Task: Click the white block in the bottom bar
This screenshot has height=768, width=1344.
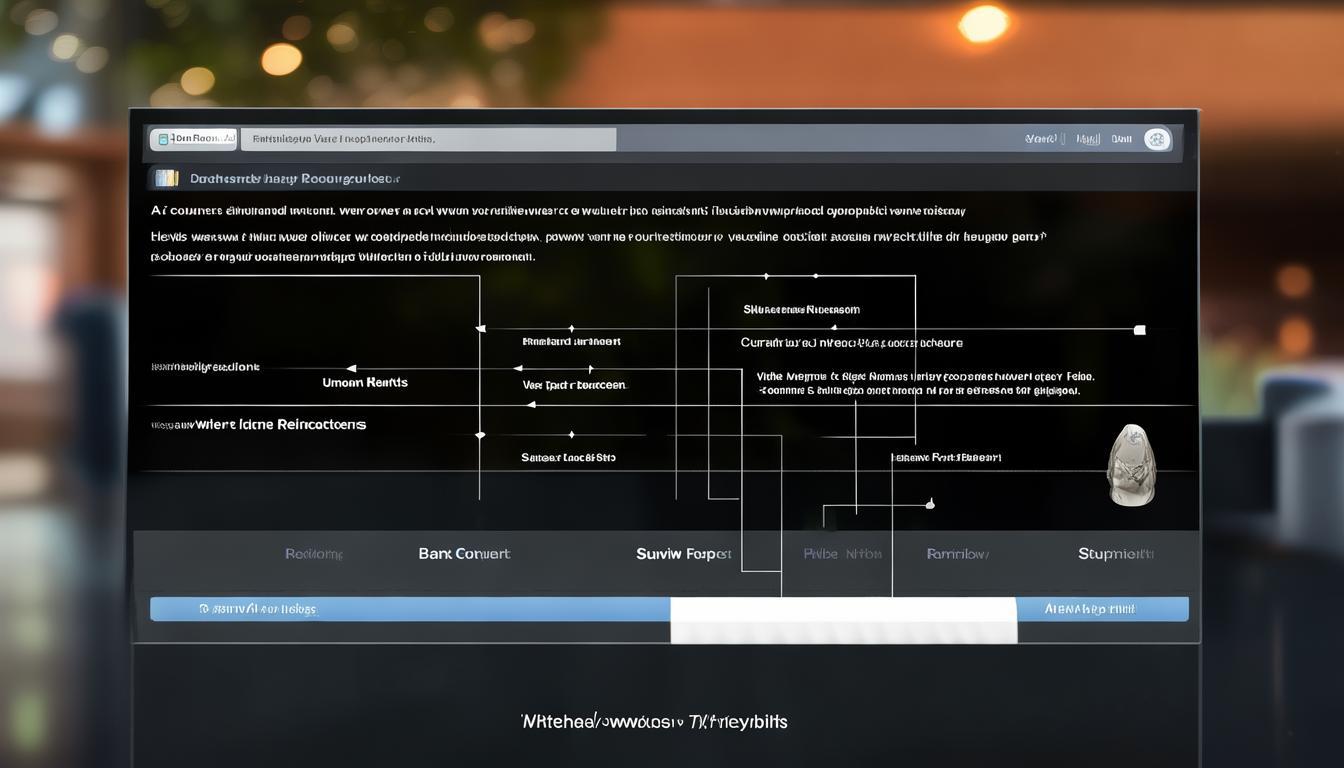Action: coord(843,619)
